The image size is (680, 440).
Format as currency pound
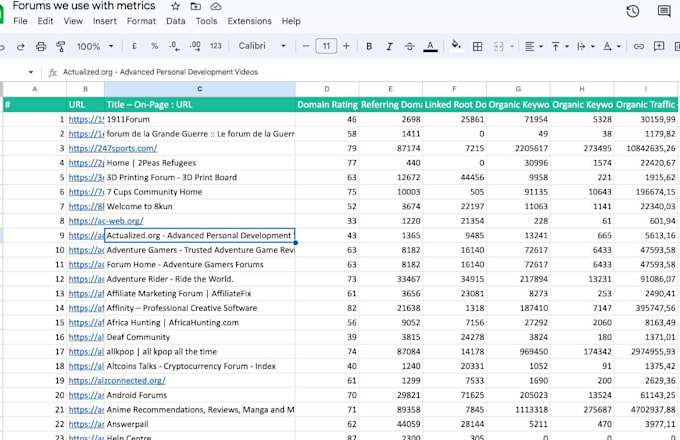134,46
